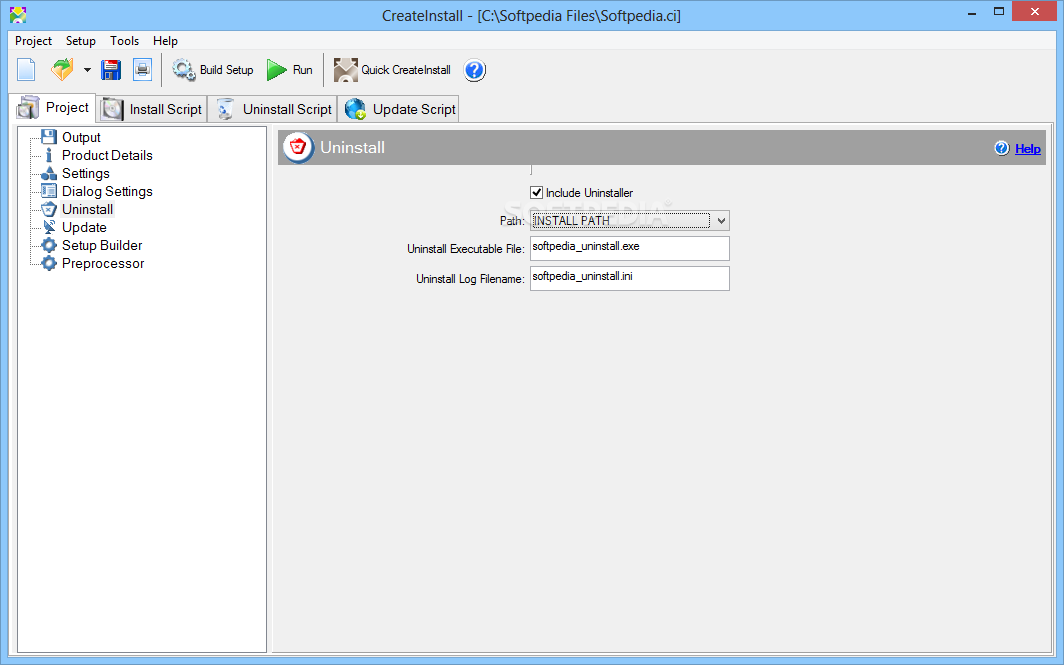This screenshot has height=665, width=1064.
Task: Click the red Uninstall header icon
Action: (298, 147)
